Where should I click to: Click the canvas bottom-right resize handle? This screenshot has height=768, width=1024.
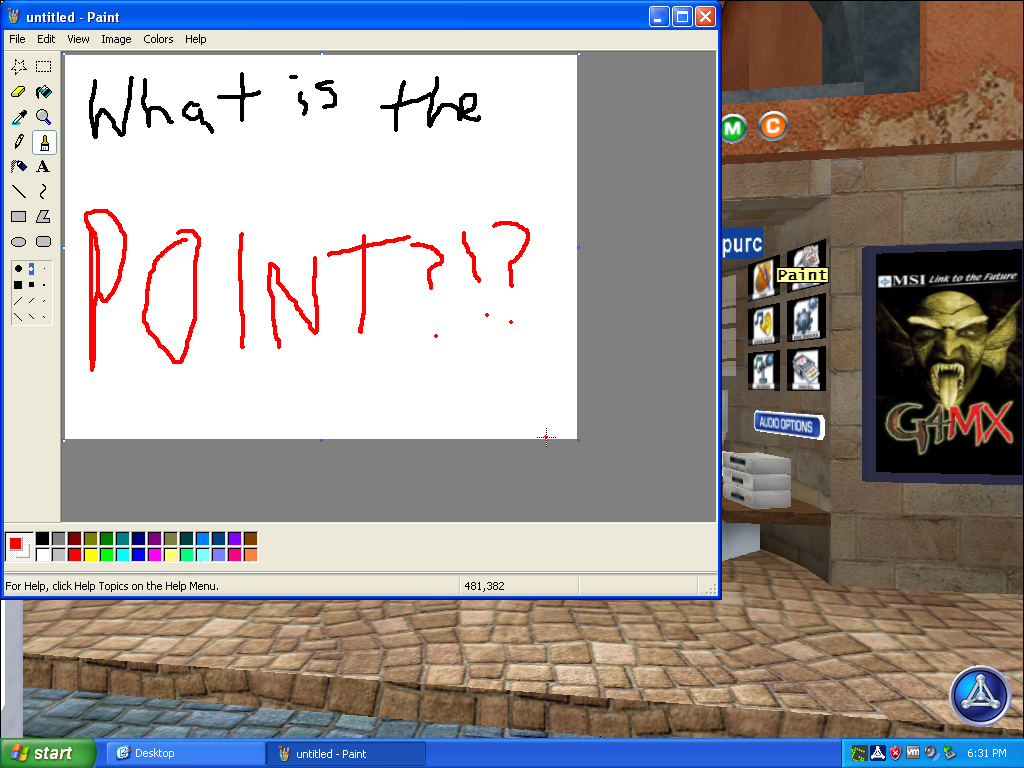pos(579,440)
